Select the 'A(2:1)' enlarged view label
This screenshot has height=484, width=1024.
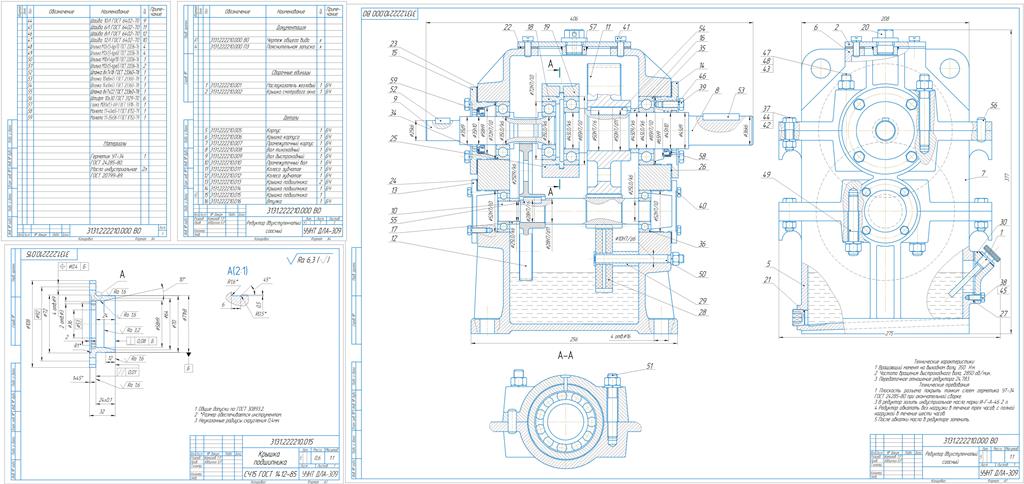point(237,271)
